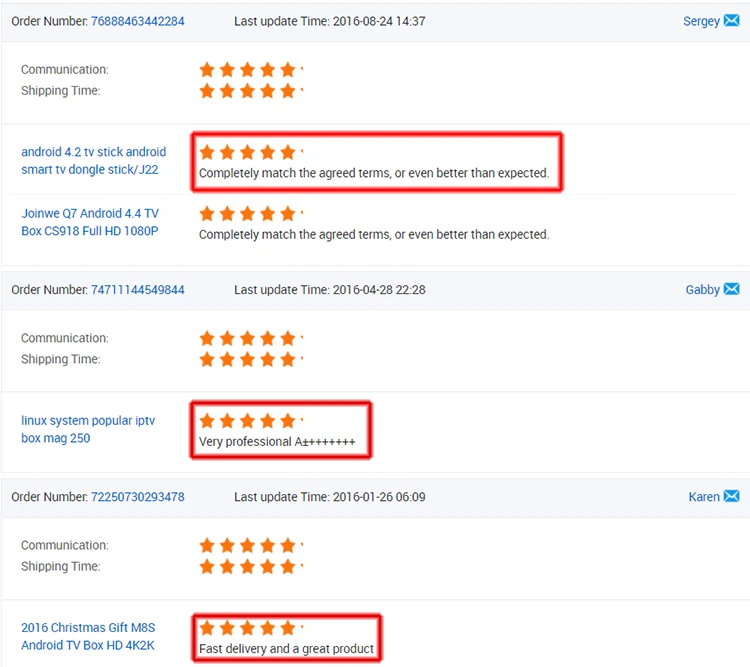Visit buyer Karen's profile link

tap(704, 497)
